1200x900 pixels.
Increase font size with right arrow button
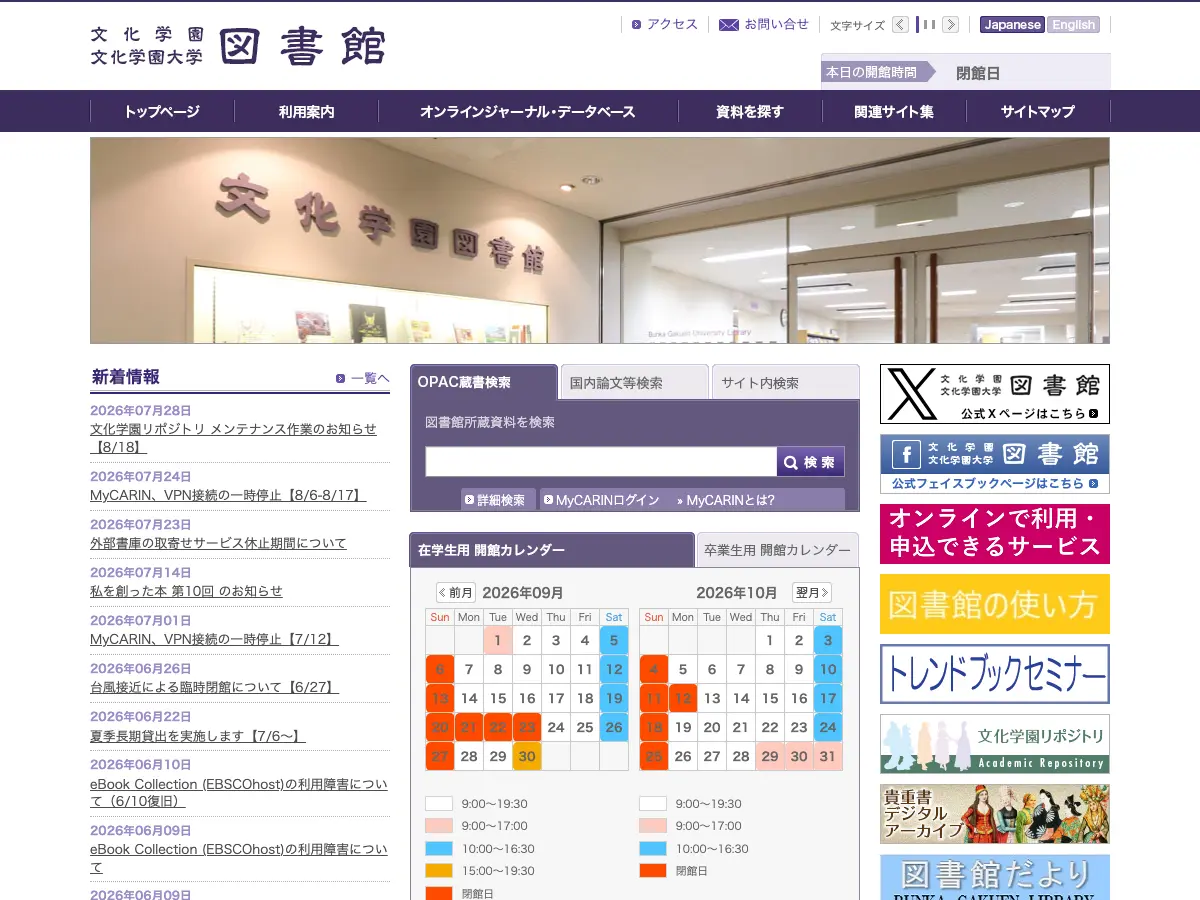950,25
